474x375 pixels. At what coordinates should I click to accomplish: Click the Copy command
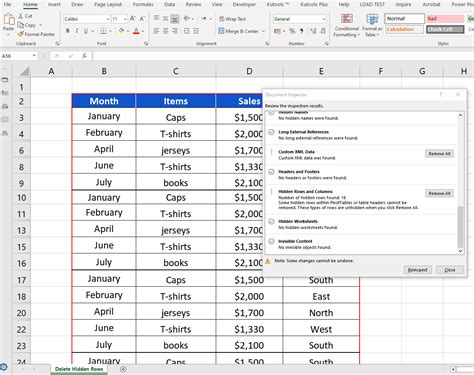tap(27, 25)
